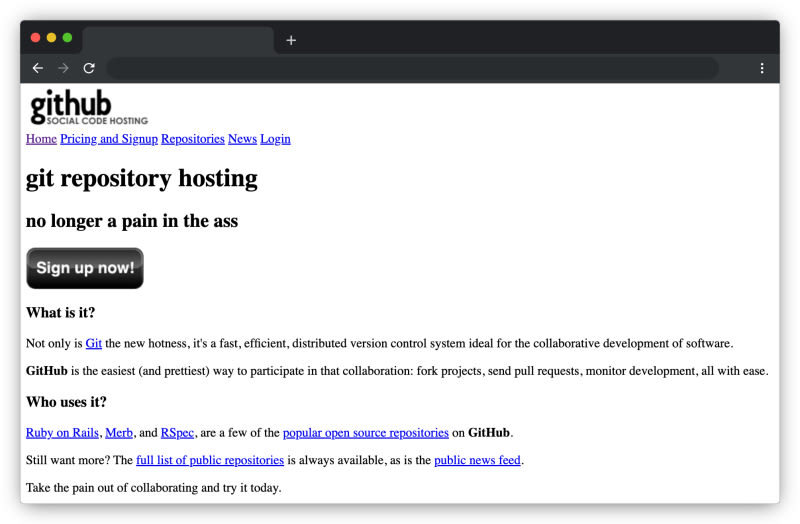This screenshot has width=800, height=524.
Task: Open the public news feed link
Action: (478, 460)
